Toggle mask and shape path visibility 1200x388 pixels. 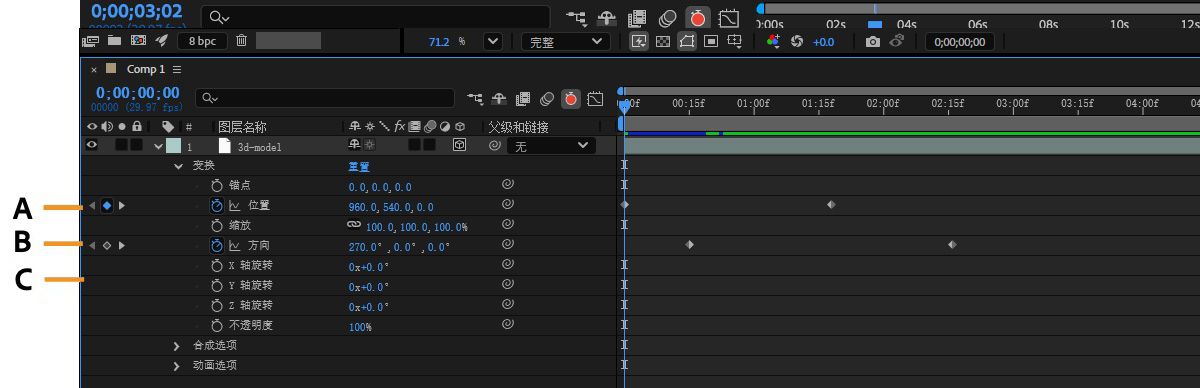[x=687, y=42]
